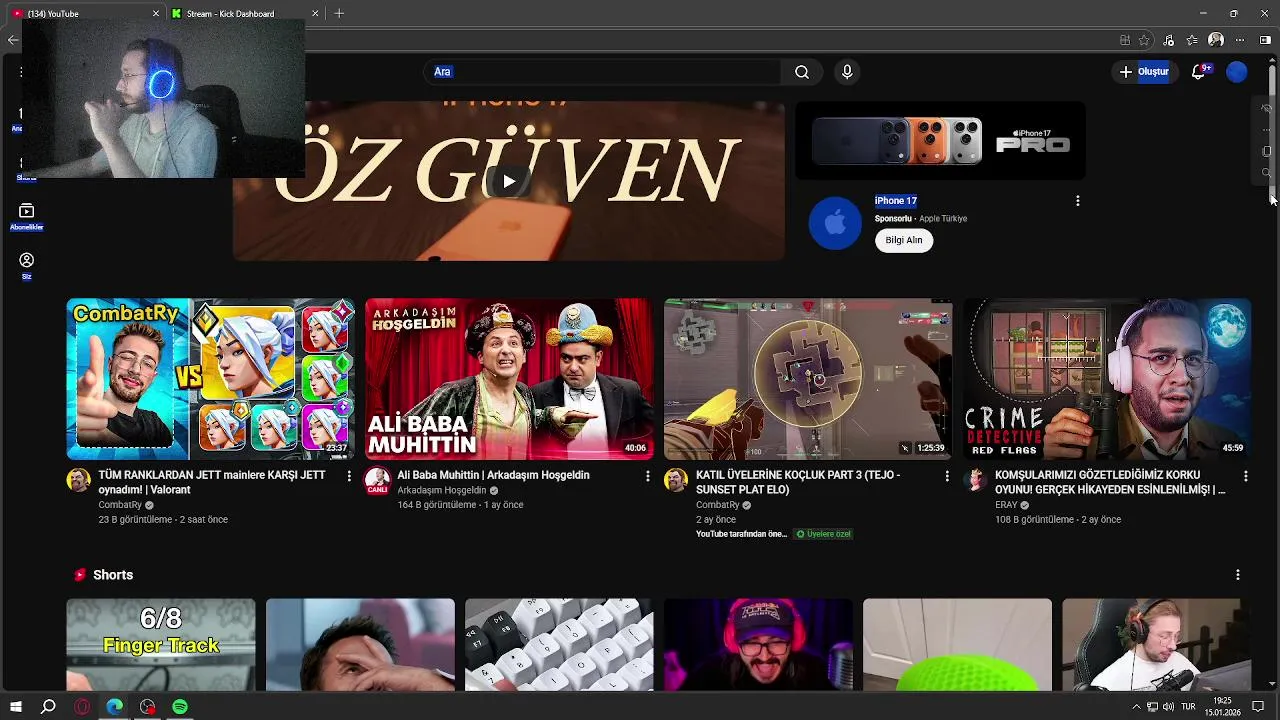The width and height of the screenshot is (1280, 720).
Task: Click the screenshot icon in right mini toolbar
Action: tap(1267, 151)
